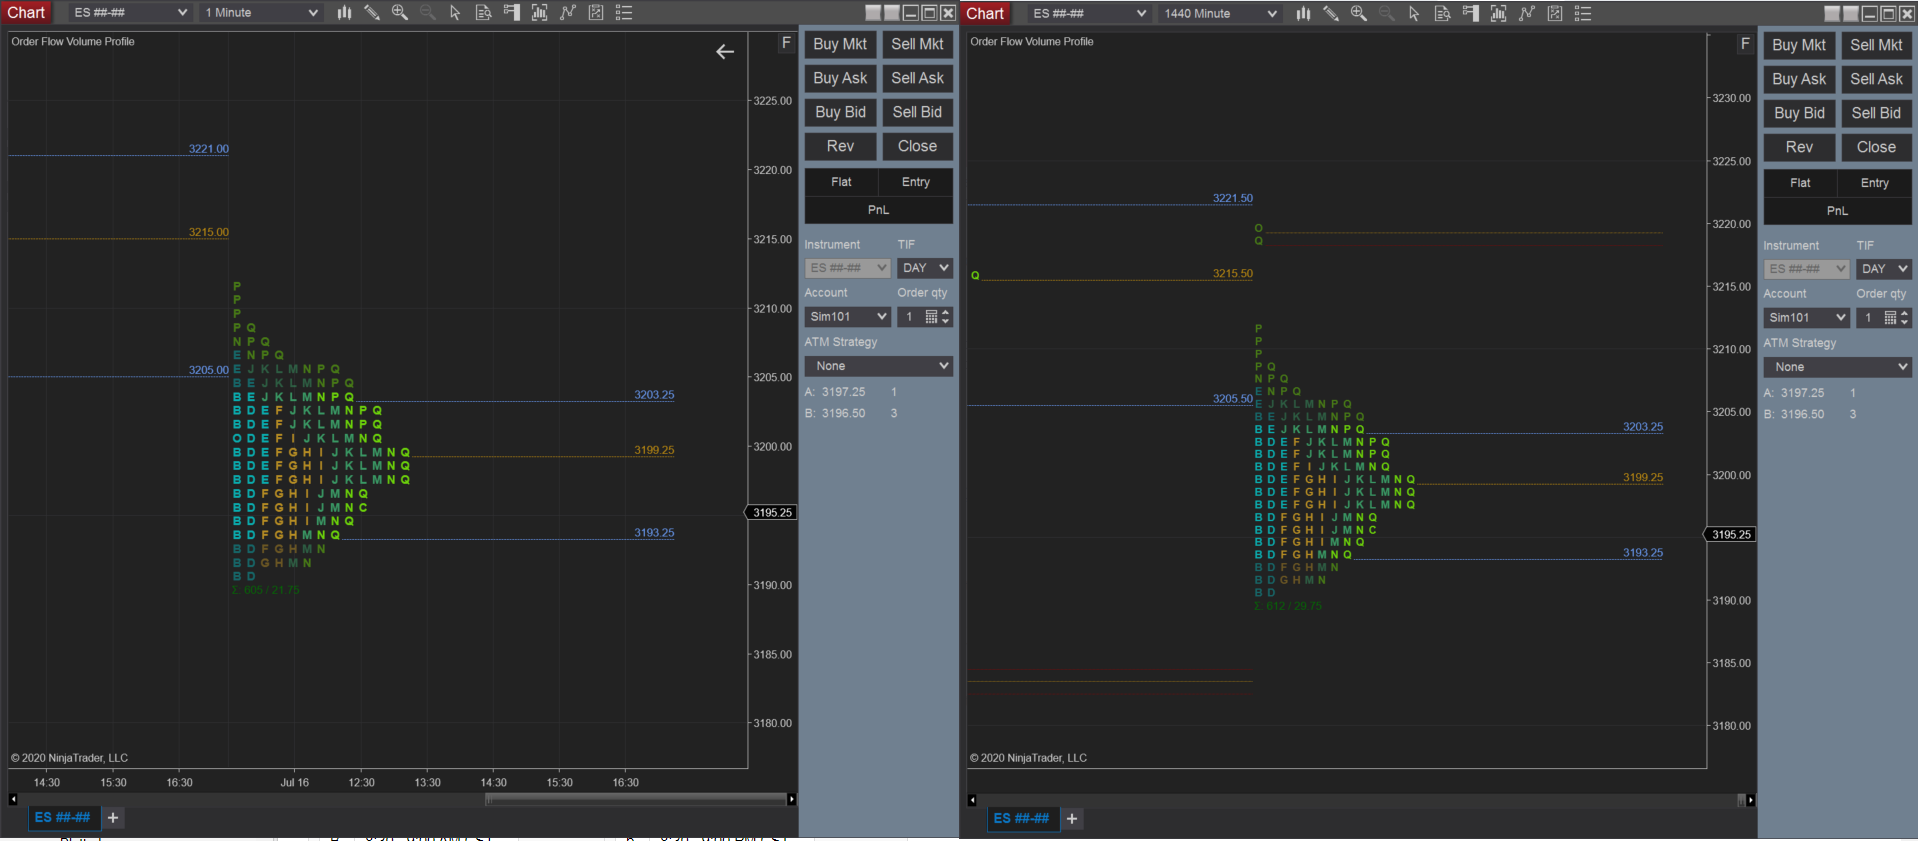Image resolution: width=1918 pixels, height=841 pixels.
Task: Open strategies icon in 1440 Minute chart toolbar
Action: coord(1527,13)
